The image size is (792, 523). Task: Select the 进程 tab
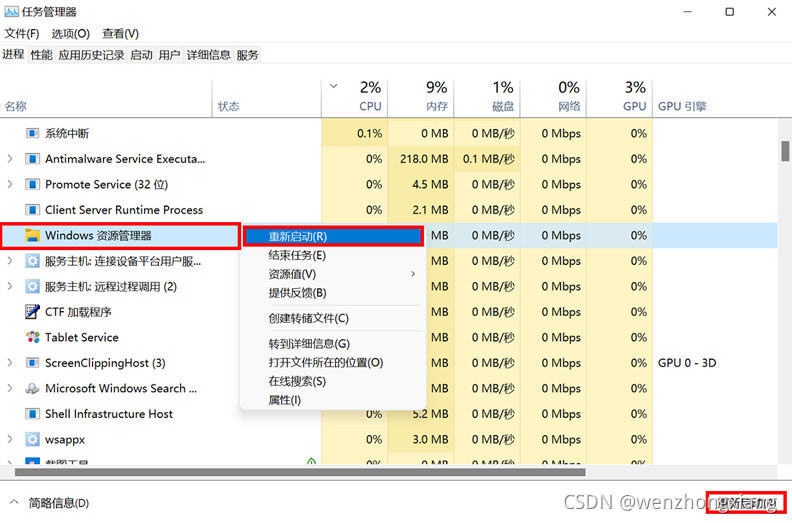click(13, 54)
